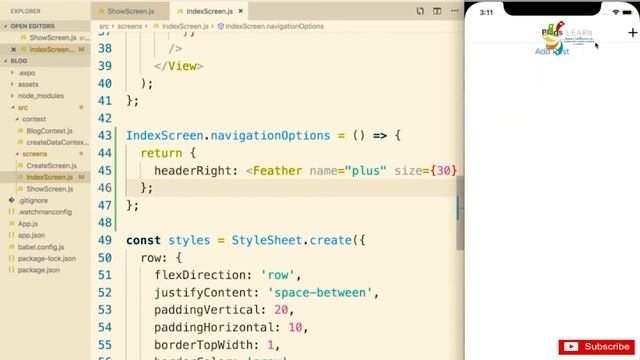The image size is (640, 360).
Task: Close the IndexScreen.js editor tab
Action: [x=241, y=11]
